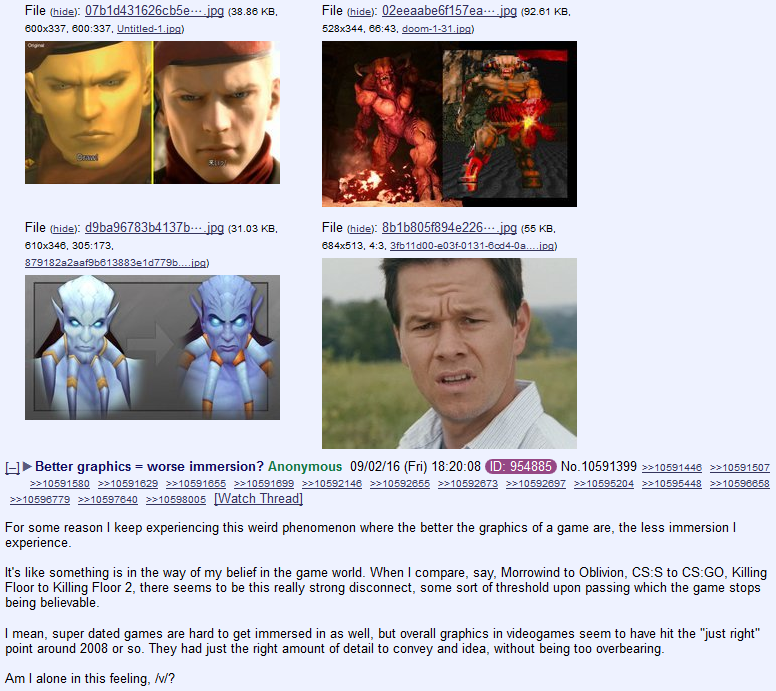Follow reply link >>10598005

tap(176, 500)
